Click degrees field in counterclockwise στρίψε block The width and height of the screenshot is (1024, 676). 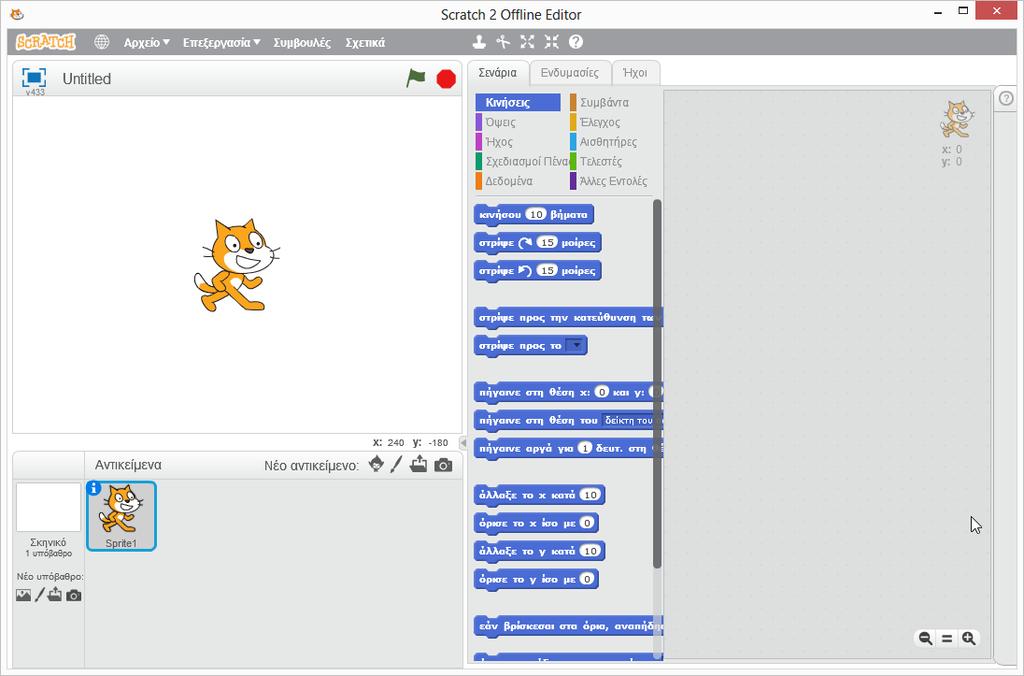547,270
